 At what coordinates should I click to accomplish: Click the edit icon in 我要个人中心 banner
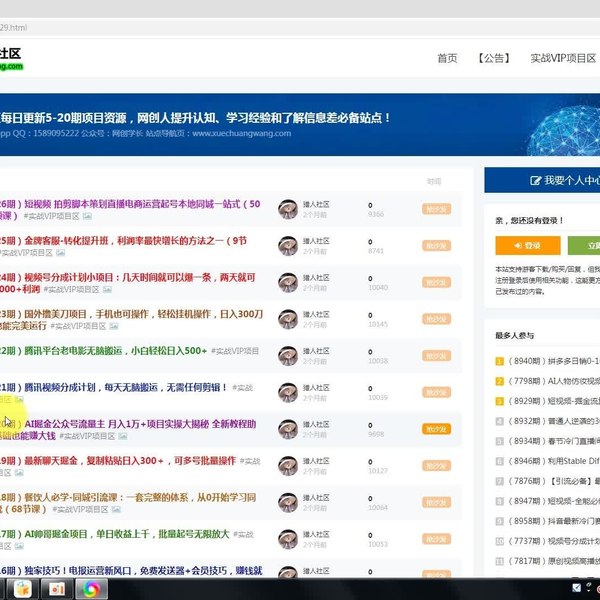(535, 181)
